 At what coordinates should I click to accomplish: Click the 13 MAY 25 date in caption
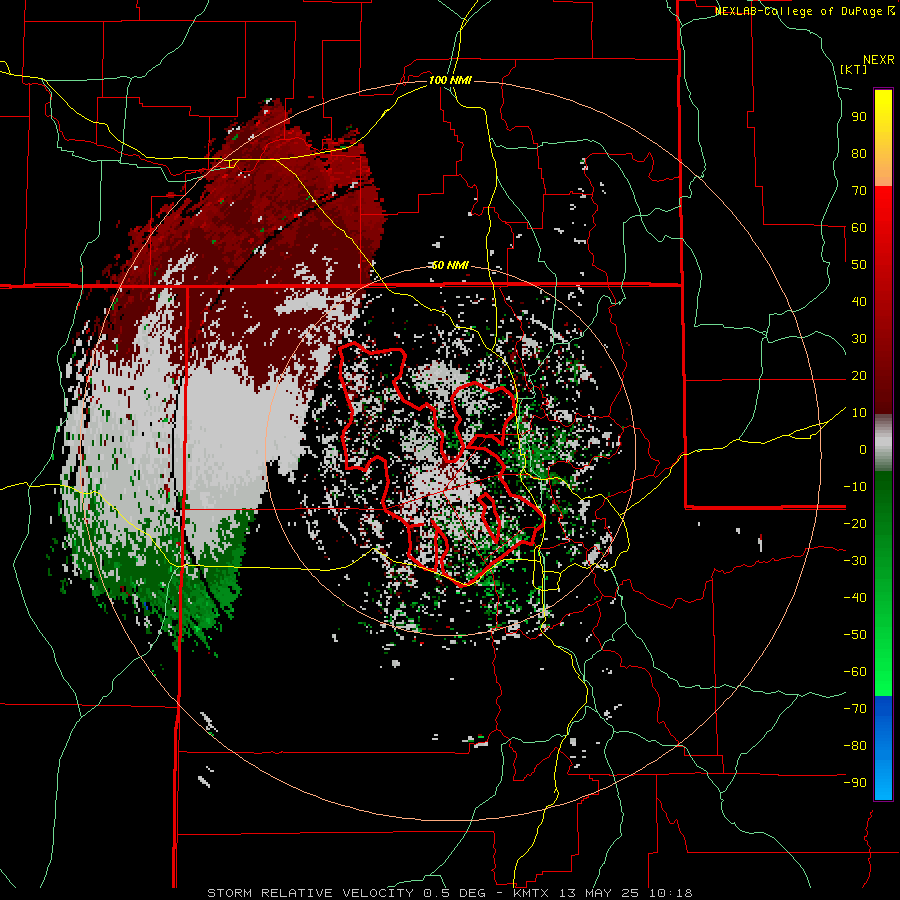point(598,893)
